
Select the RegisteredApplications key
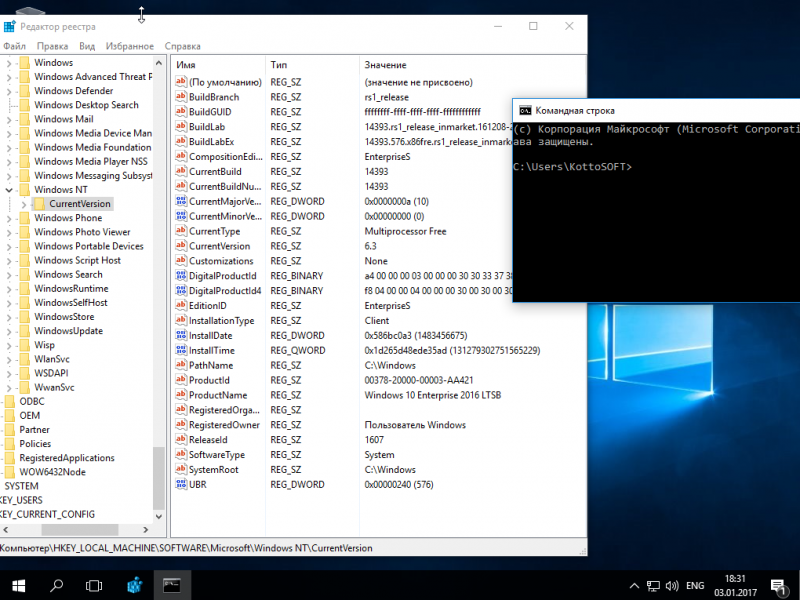coord(67,458)
